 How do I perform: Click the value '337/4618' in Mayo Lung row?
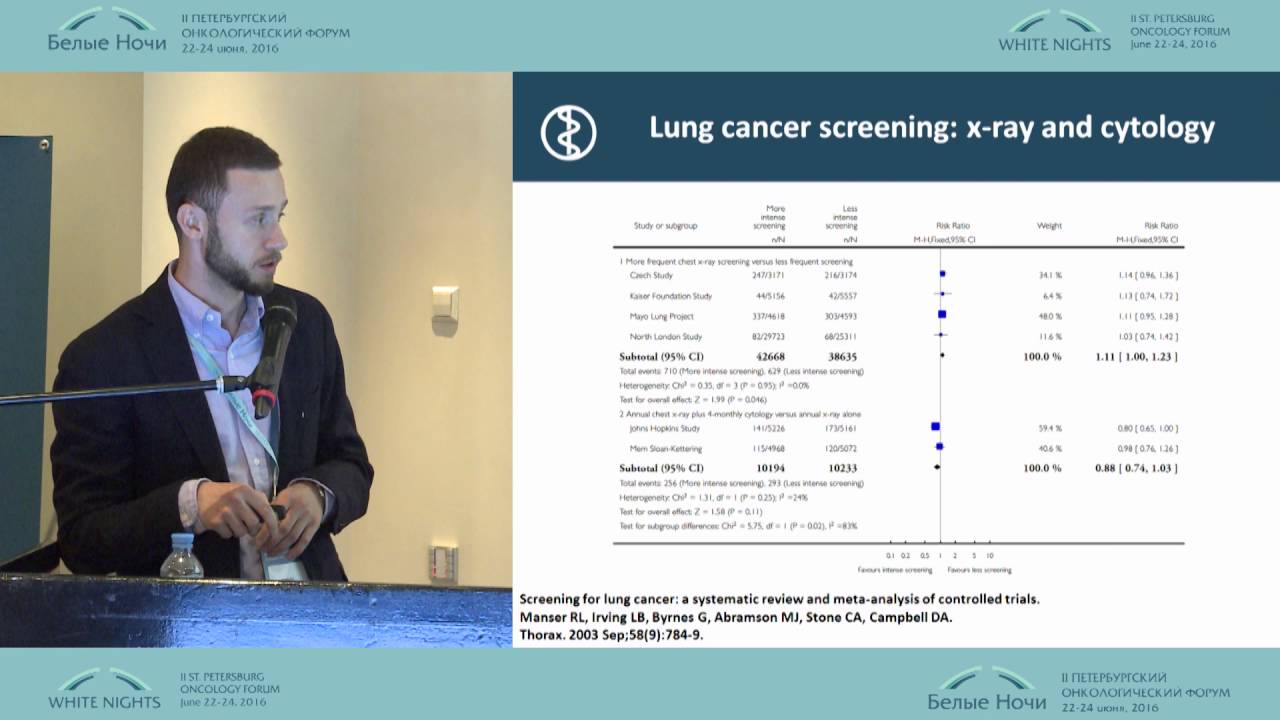point(769,316)
